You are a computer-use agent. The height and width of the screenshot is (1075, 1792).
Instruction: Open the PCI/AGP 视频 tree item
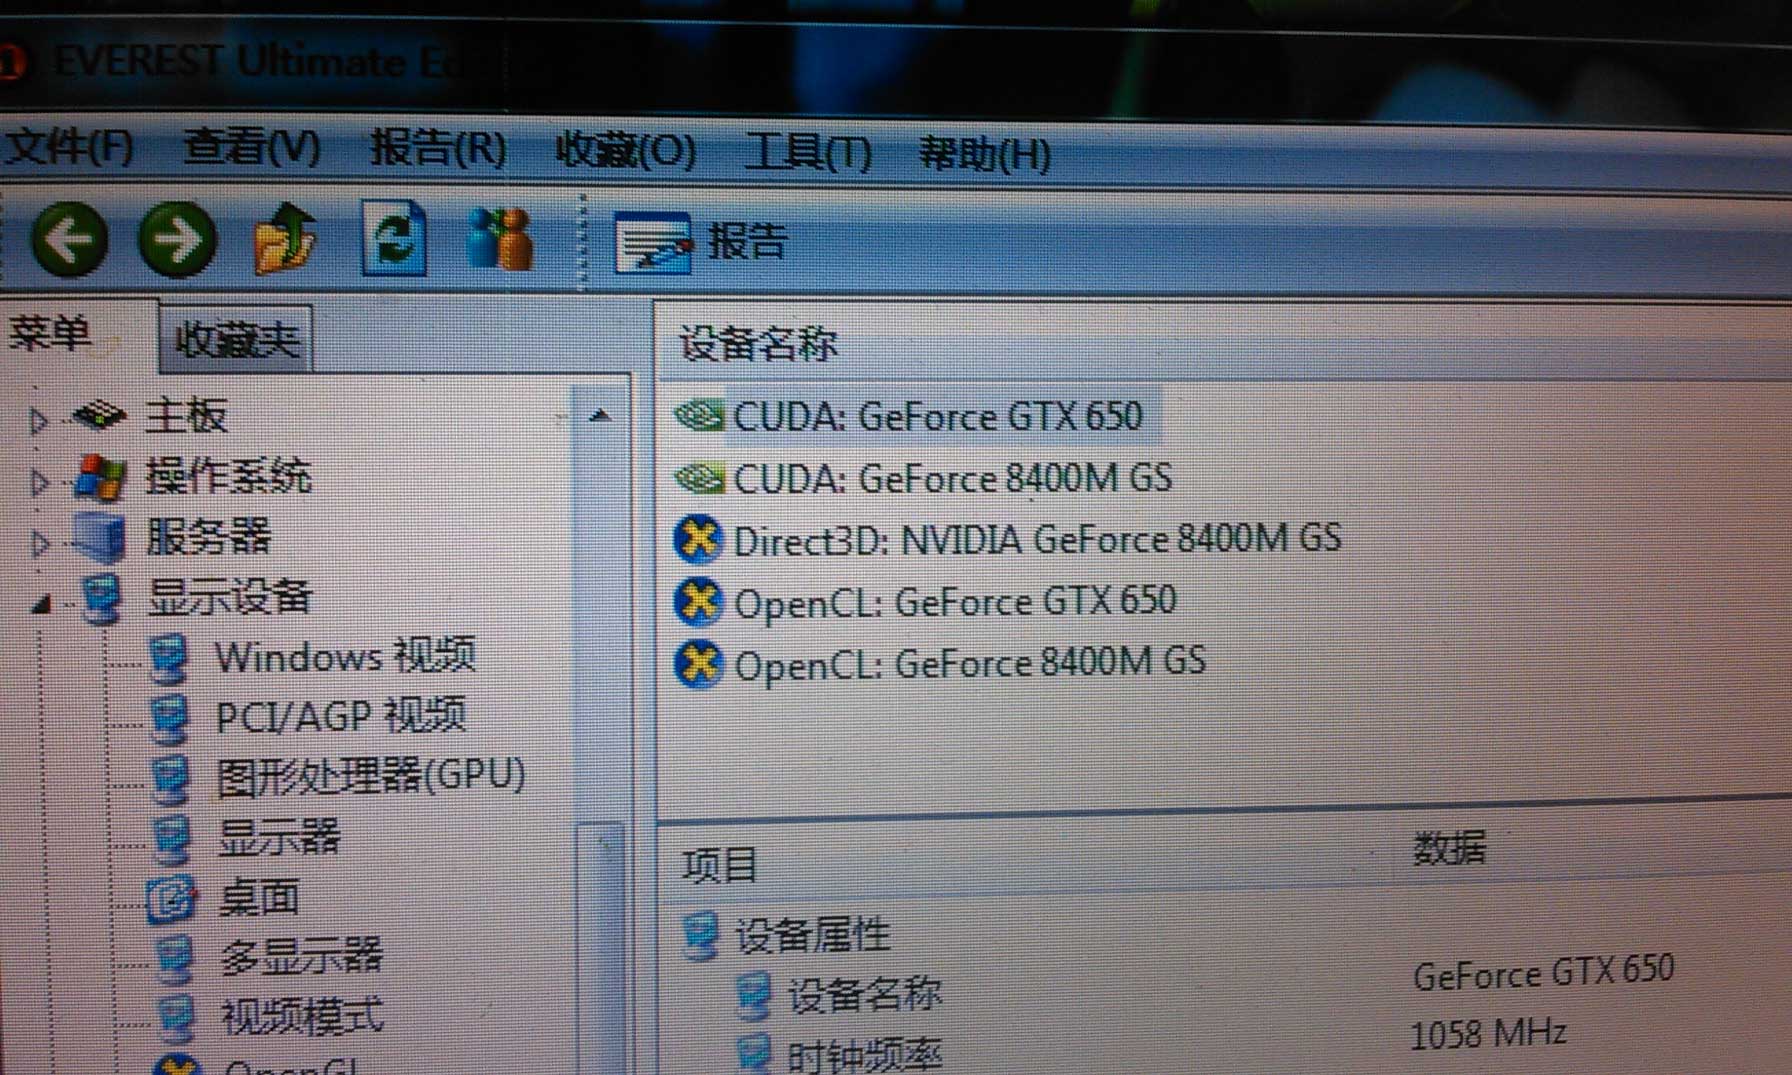point(341,716)
